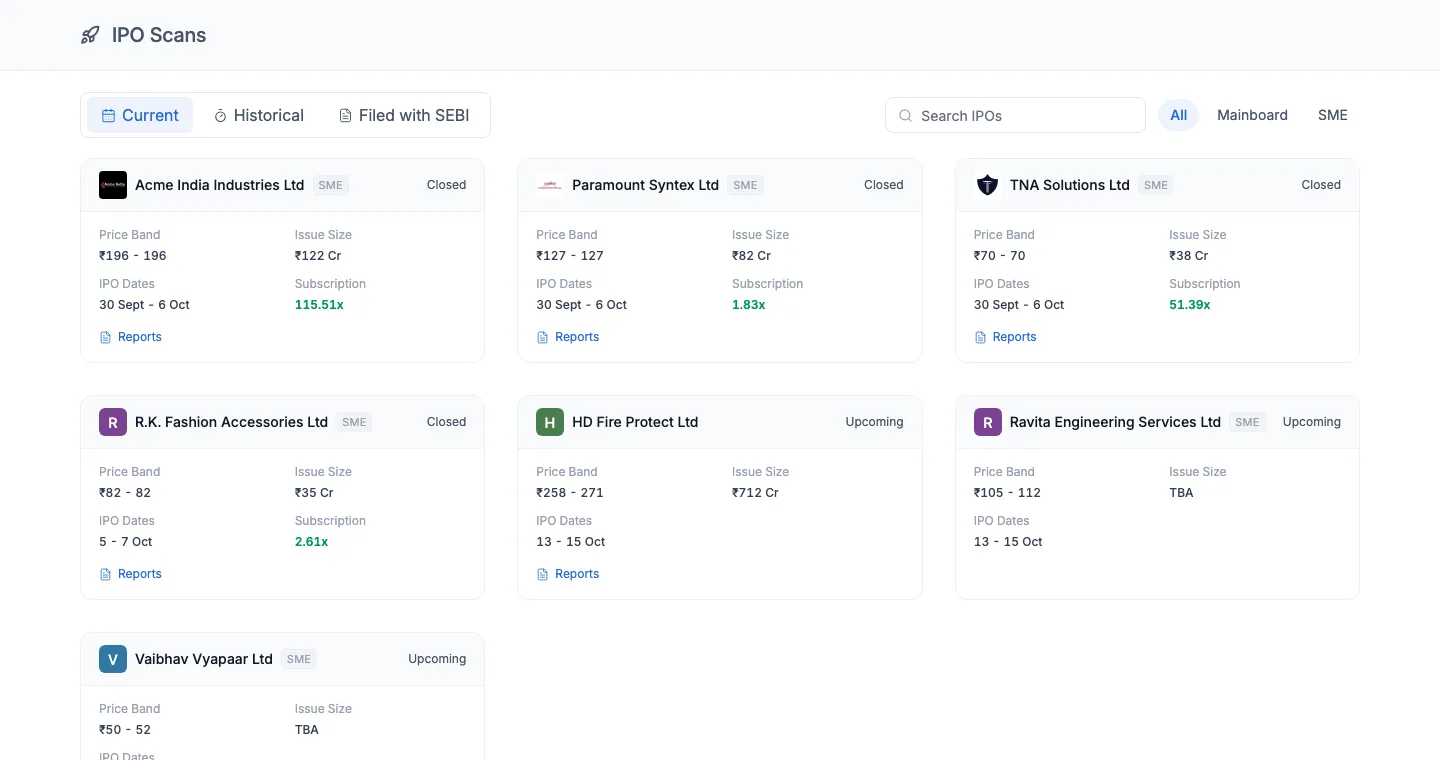
Task: View Reports for HD Fire Protect Ltd
Action: point(568,574)
